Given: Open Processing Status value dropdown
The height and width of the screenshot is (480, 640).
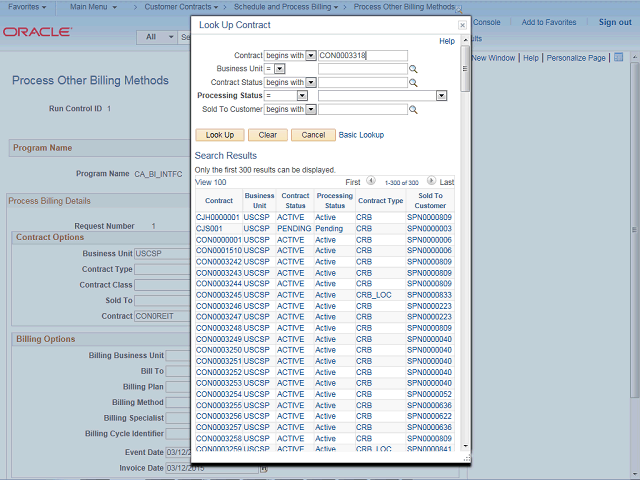Looking at the screenshot, I should (441, 96).
